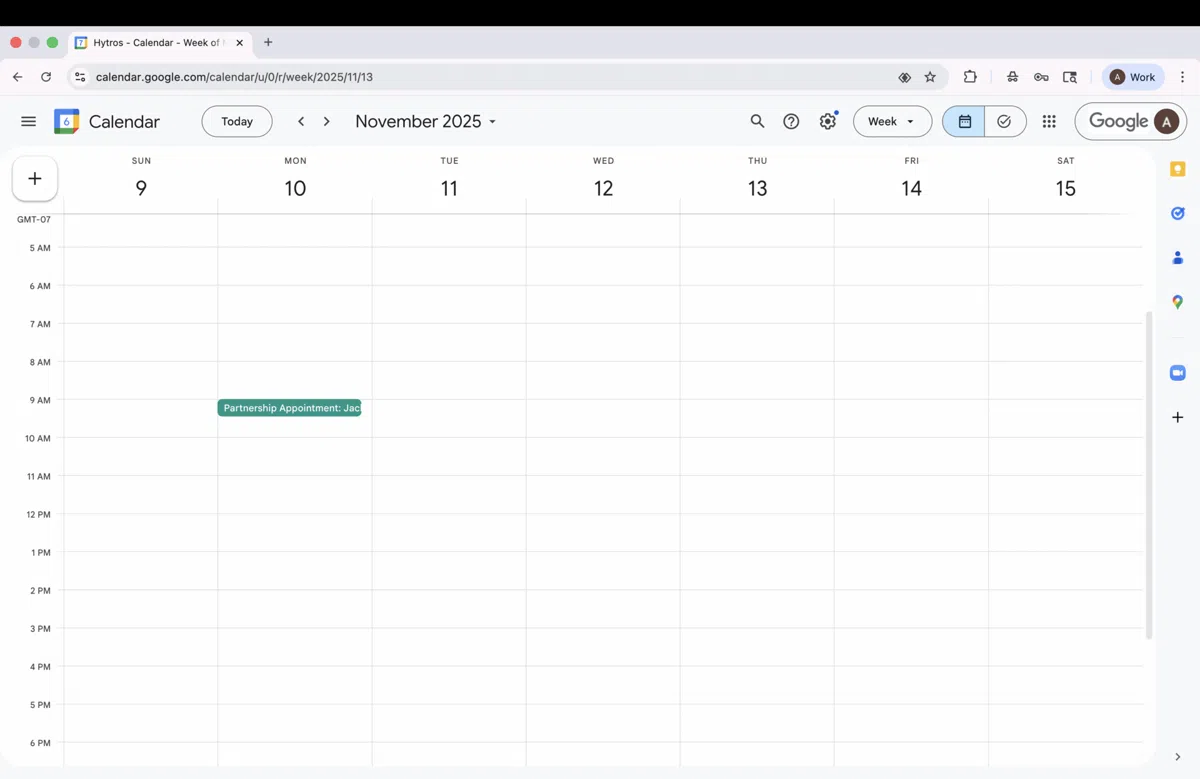
Task: Open the Settings gear menu
Action: click(827, 121)
